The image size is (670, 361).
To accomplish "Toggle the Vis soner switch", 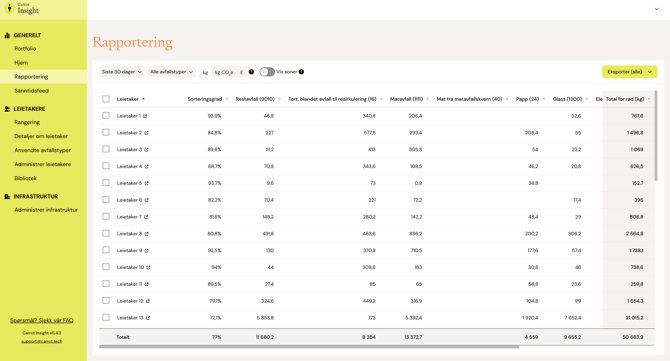I will (267, 72).
